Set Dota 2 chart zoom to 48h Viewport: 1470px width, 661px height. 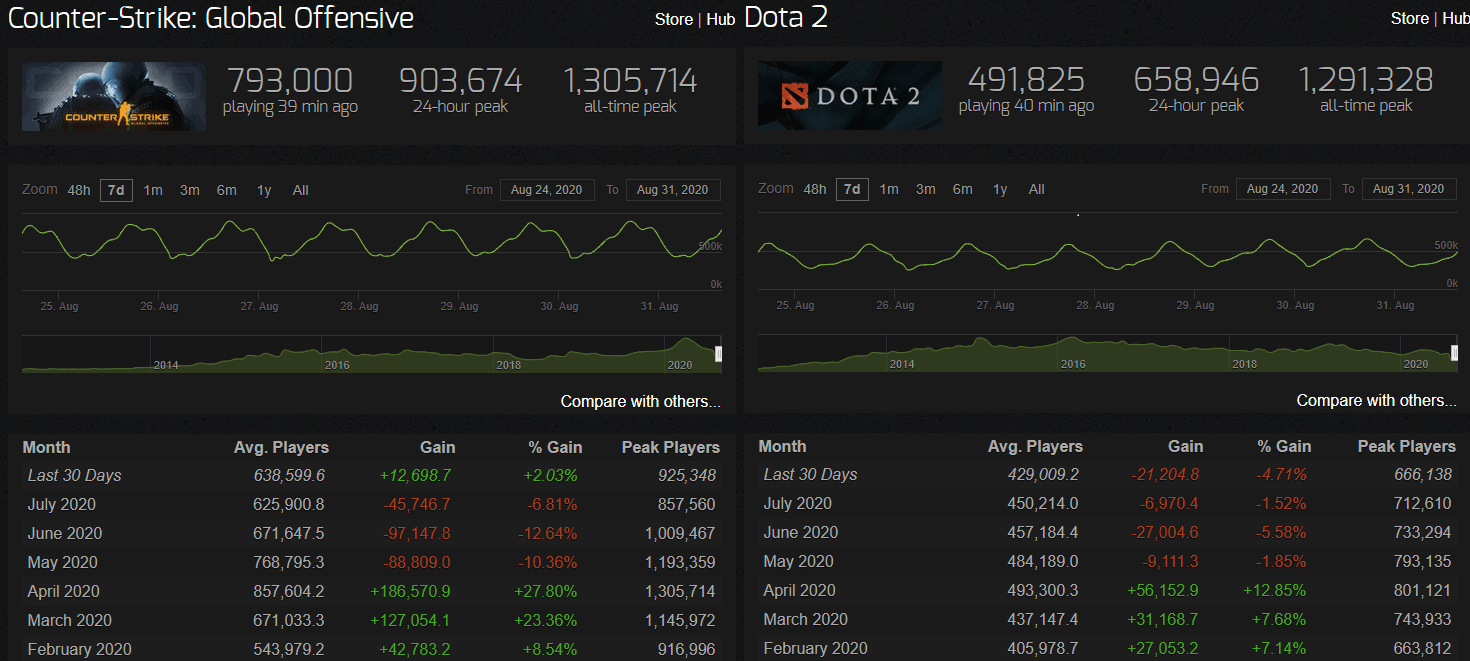tap(815, 189)
